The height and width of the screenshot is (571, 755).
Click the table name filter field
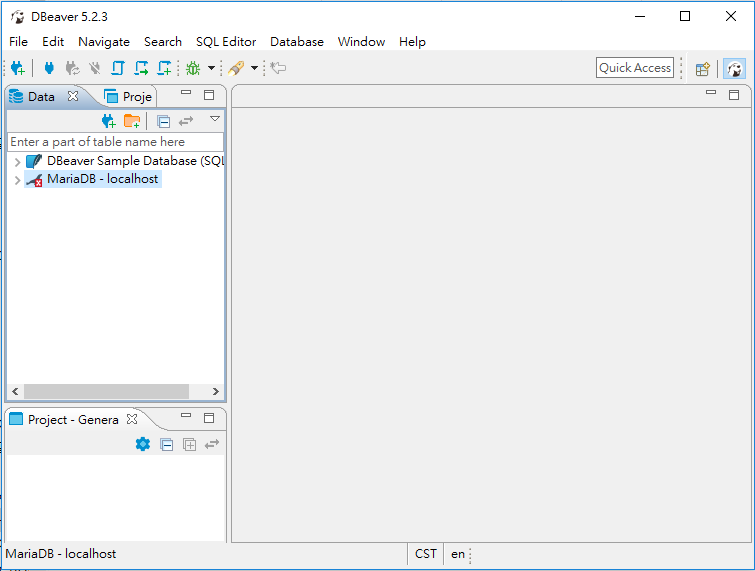pos(116,142)
